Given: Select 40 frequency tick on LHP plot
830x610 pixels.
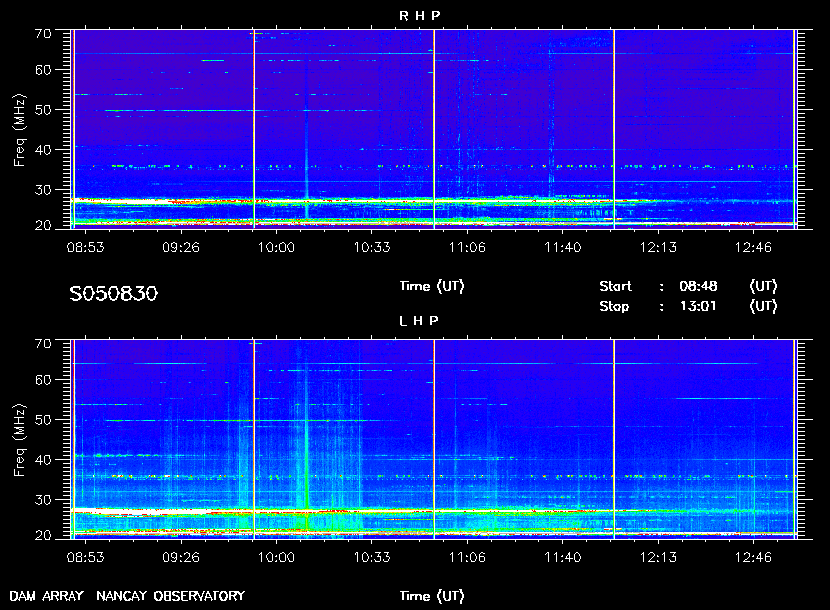Looking at the screenshot, I should click(x=43, y=460).
